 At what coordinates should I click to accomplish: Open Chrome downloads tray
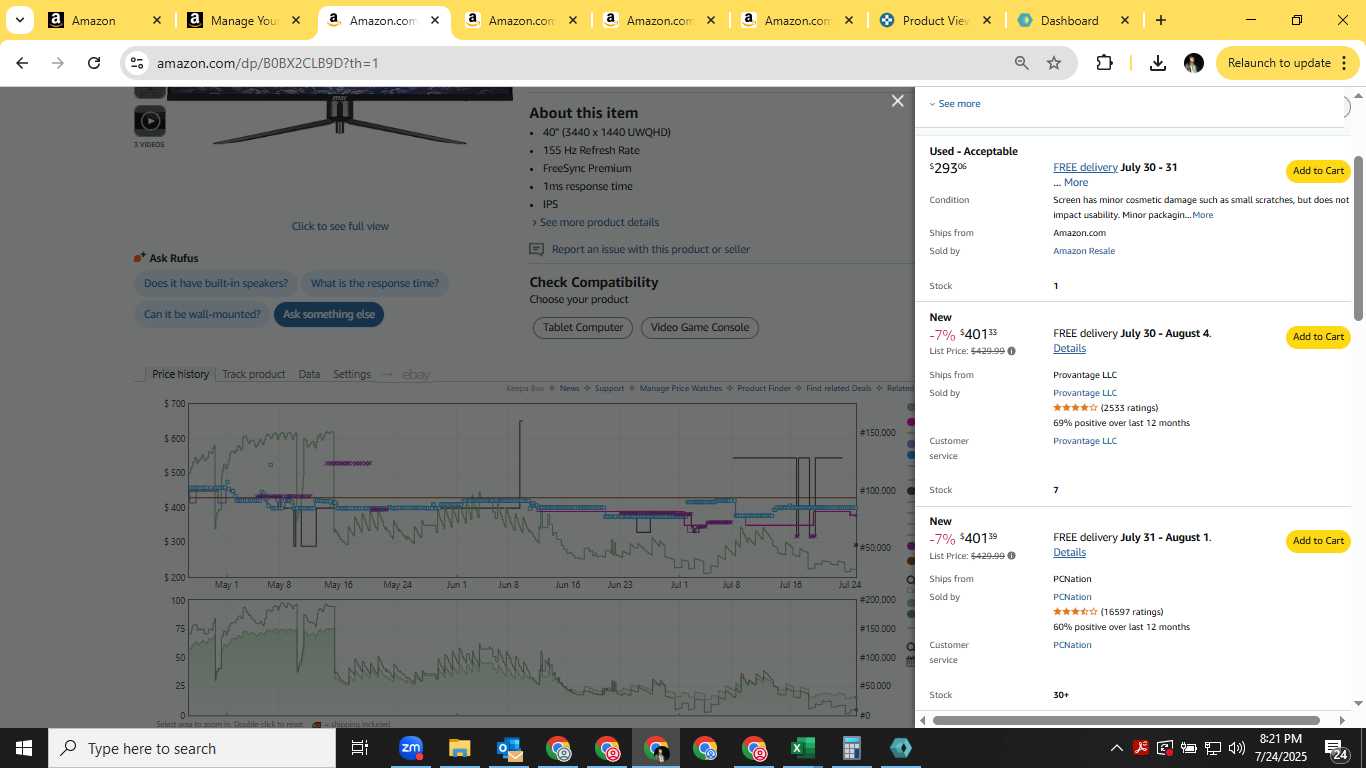[1158, 63]
